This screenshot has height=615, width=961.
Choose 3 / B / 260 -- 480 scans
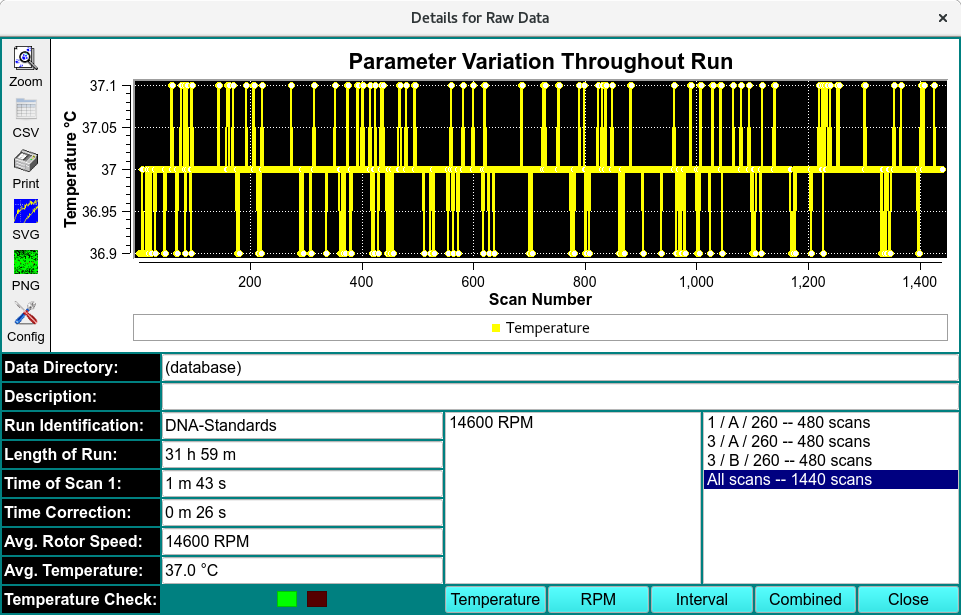click(788, 461)
